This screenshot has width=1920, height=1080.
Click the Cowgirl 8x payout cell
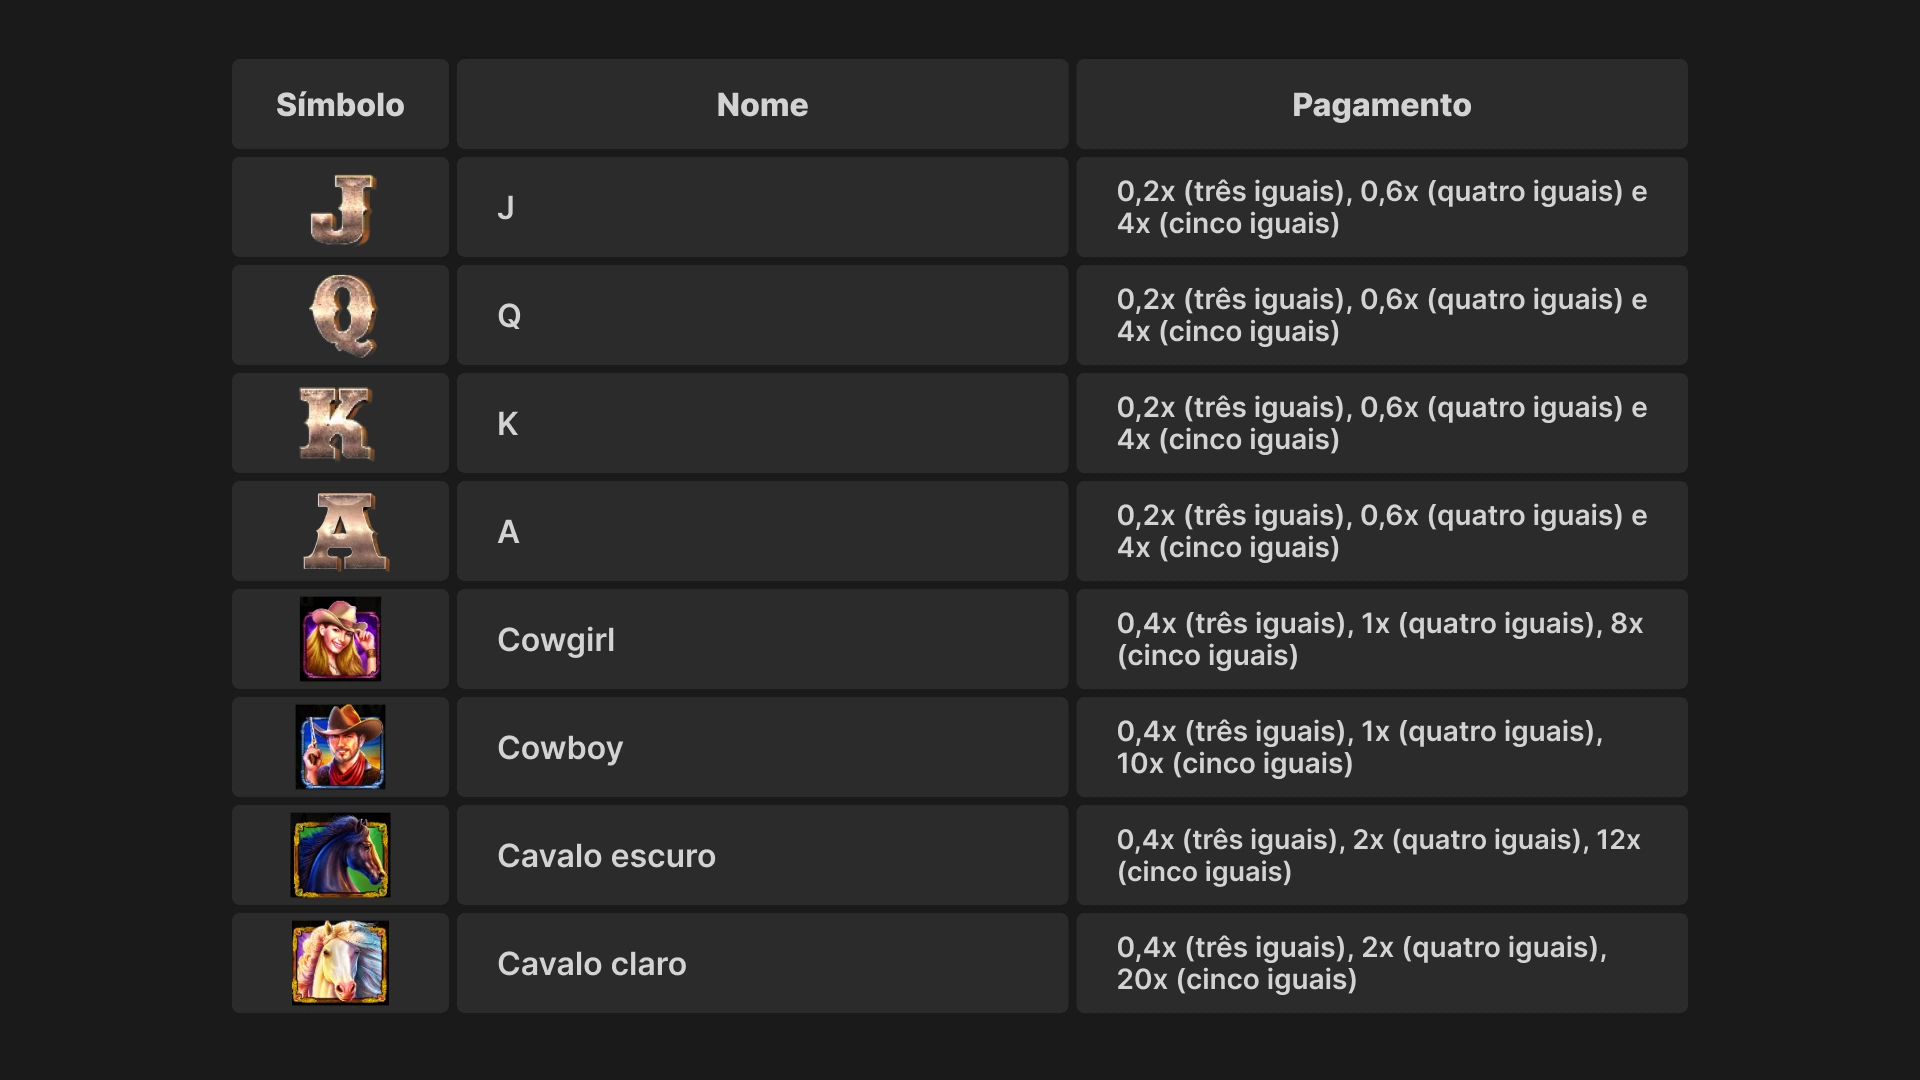1381,639
